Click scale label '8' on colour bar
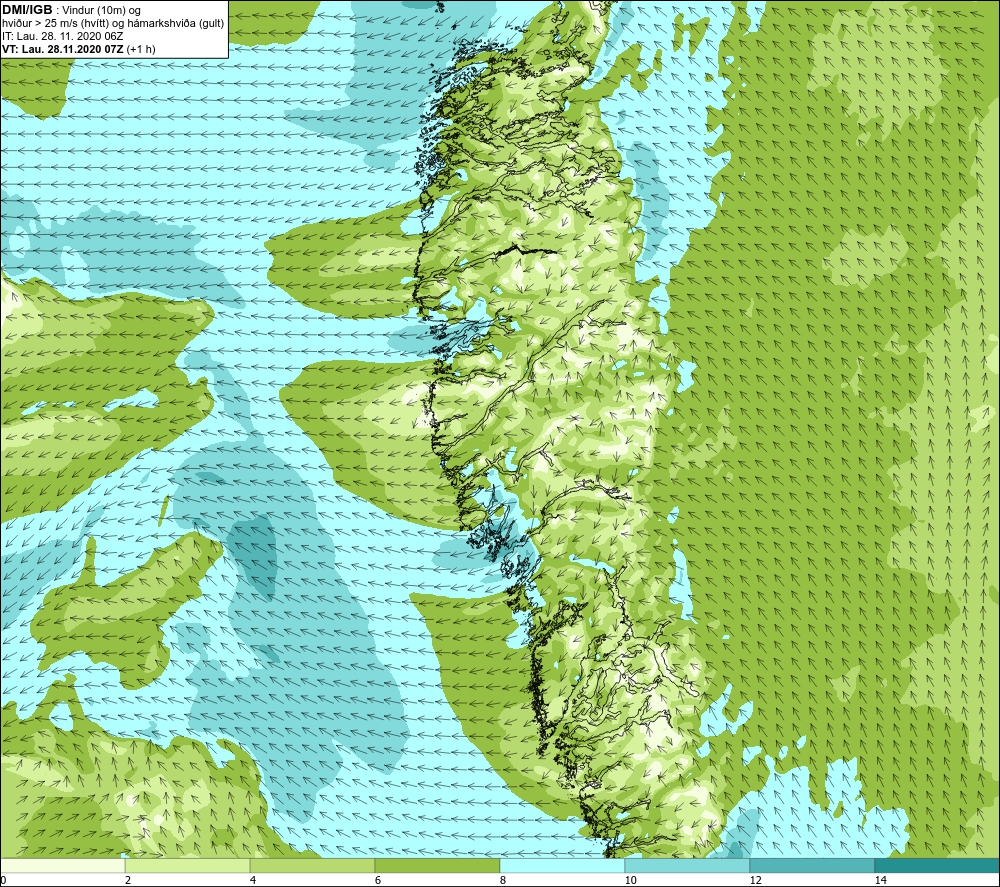 [x=503, y=880]
